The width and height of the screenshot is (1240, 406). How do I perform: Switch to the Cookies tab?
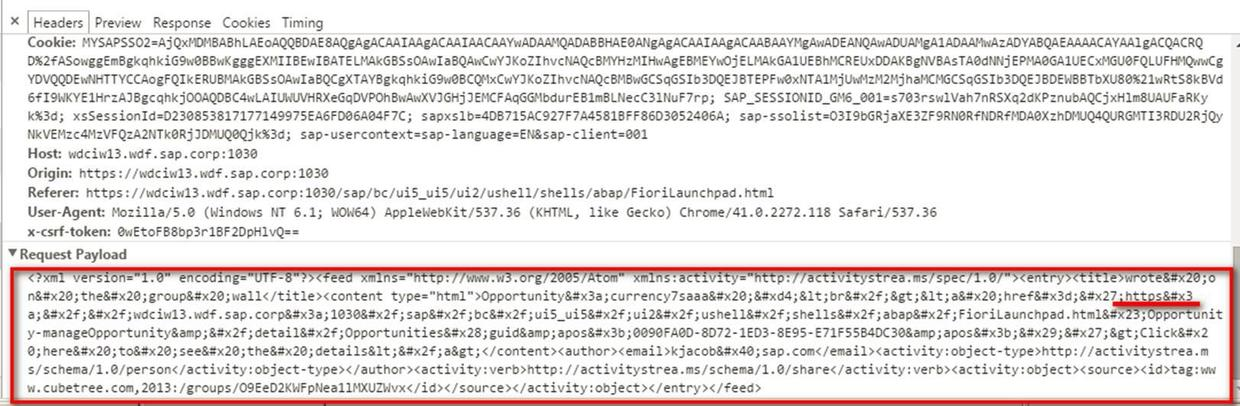(246, 22)
